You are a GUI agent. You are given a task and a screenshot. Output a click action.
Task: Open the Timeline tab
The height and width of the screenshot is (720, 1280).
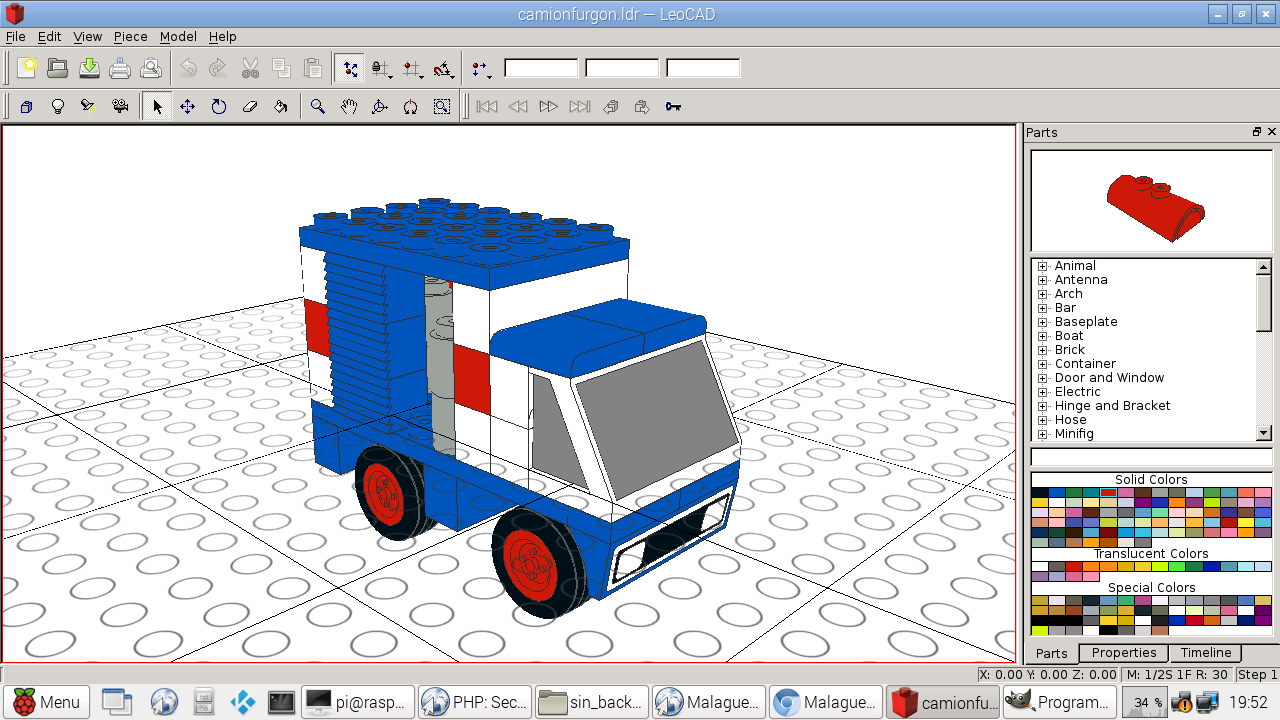coord(1205,653)
